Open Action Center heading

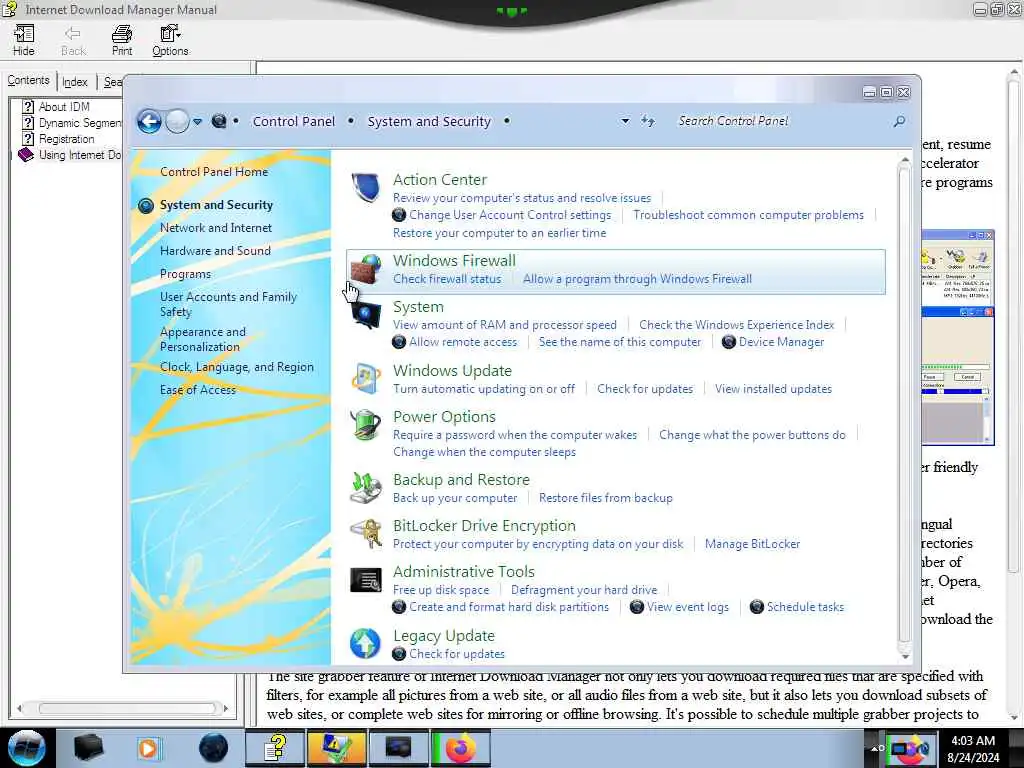440,180
